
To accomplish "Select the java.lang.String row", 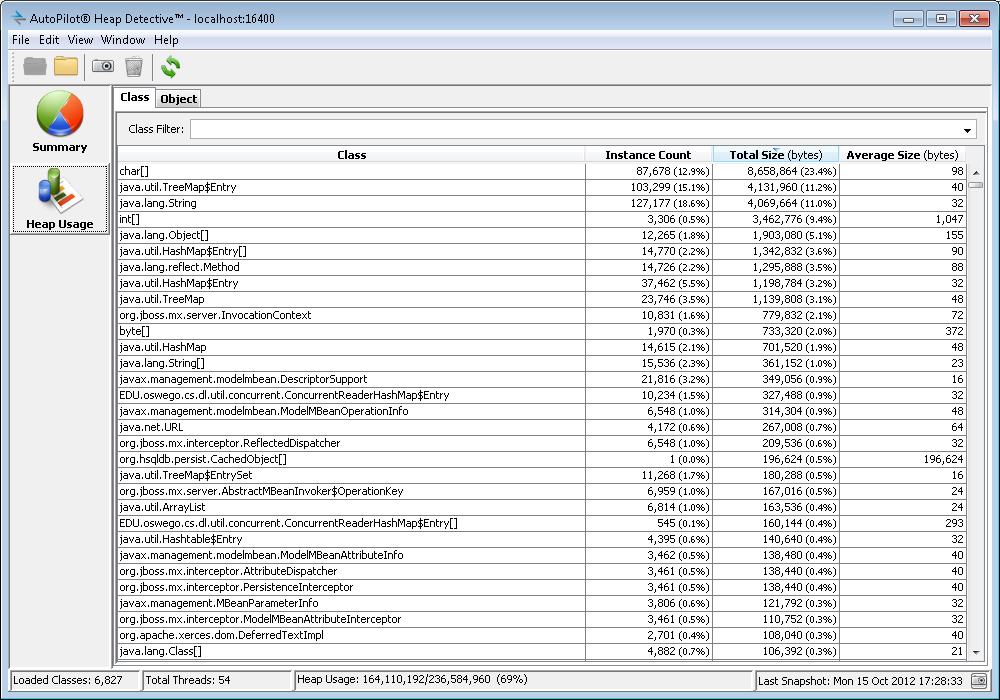I will (542, 203).
